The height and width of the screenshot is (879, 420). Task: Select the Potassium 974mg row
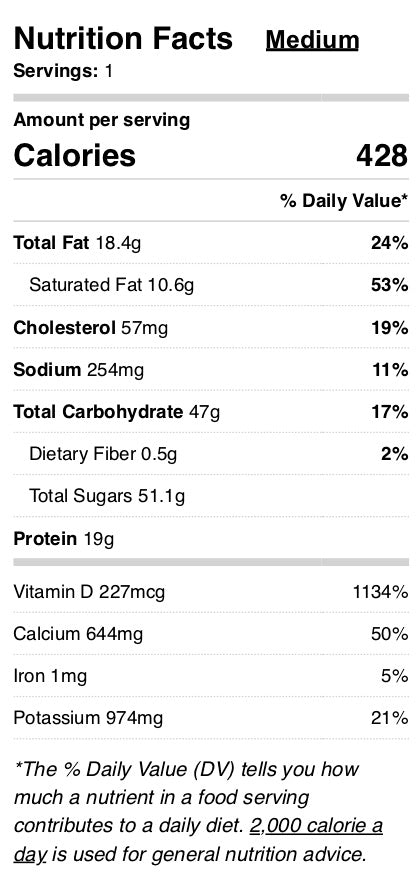(211, 718)
